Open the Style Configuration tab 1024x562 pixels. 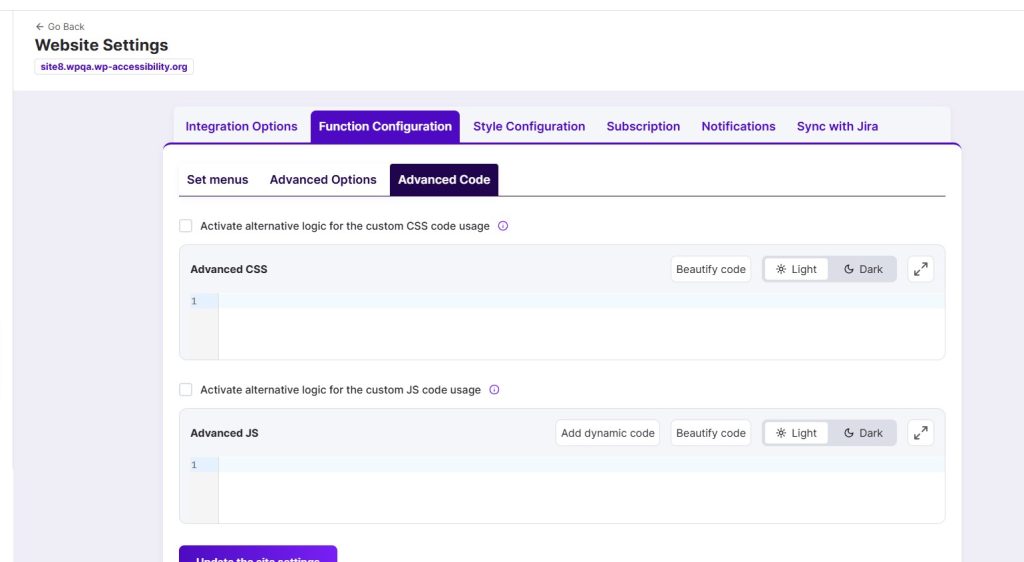529,127
